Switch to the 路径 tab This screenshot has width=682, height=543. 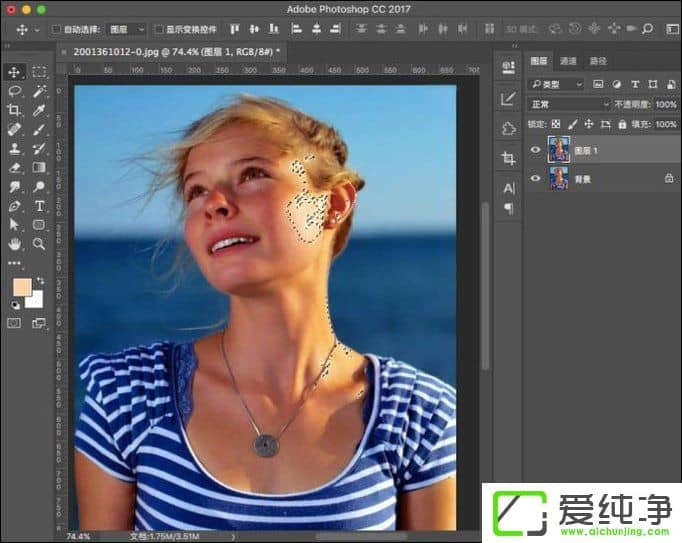pos(598,61)
